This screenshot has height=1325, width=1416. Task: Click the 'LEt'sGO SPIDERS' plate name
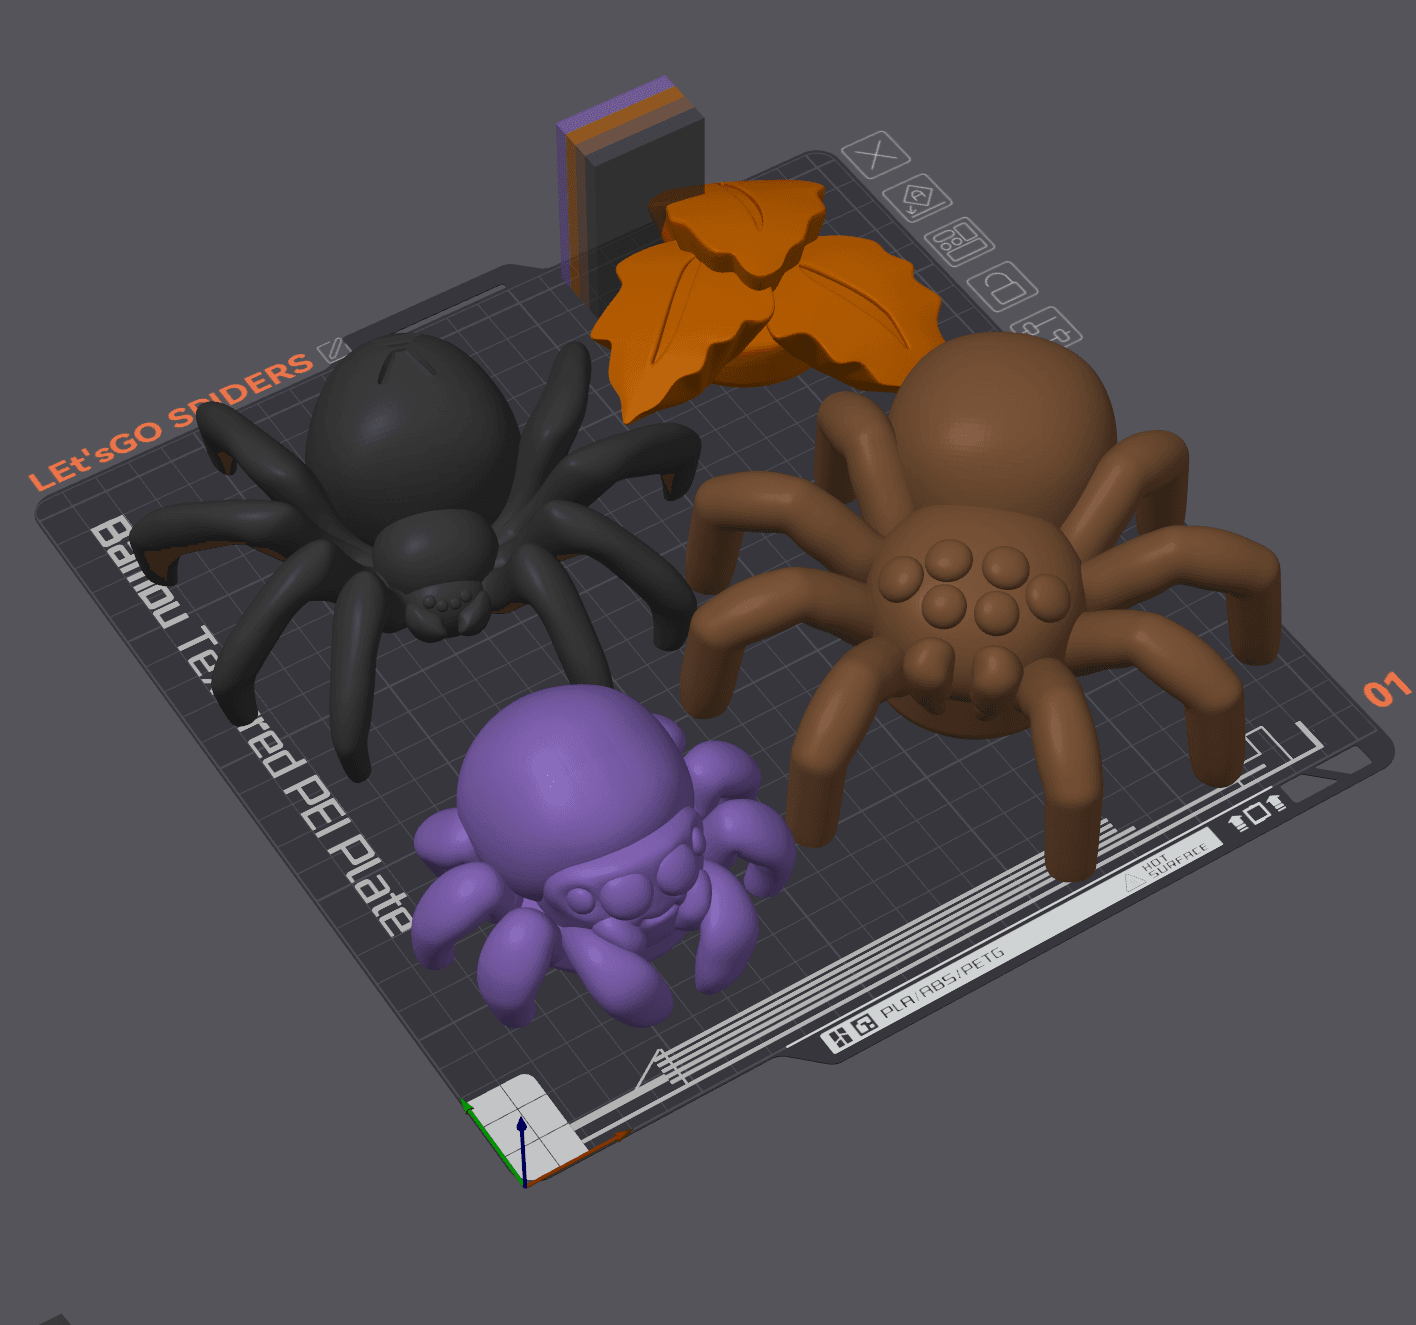pyautogui.click(x=171, y=420)
